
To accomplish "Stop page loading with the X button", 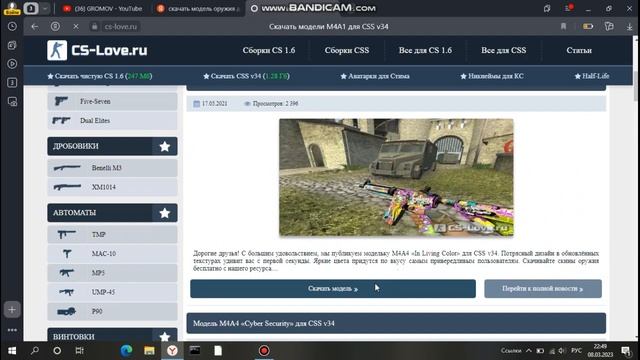I will click(76, 27).
